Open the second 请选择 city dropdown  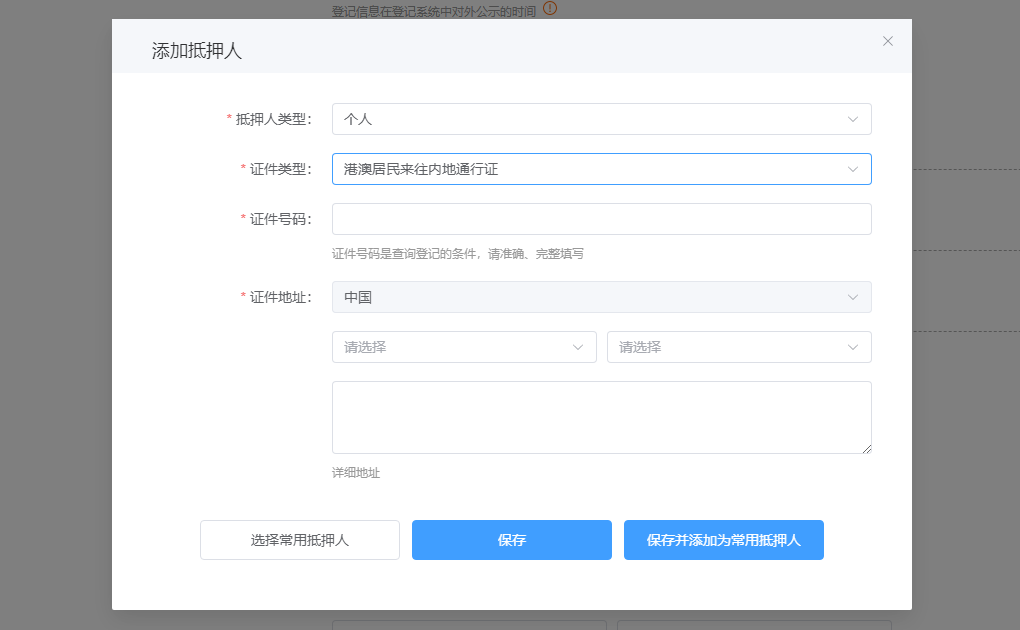(739, 348)
